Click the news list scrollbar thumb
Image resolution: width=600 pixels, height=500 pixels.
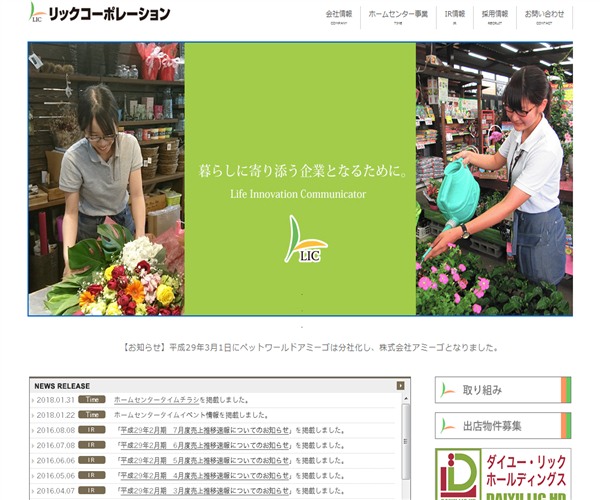[406, 441]
